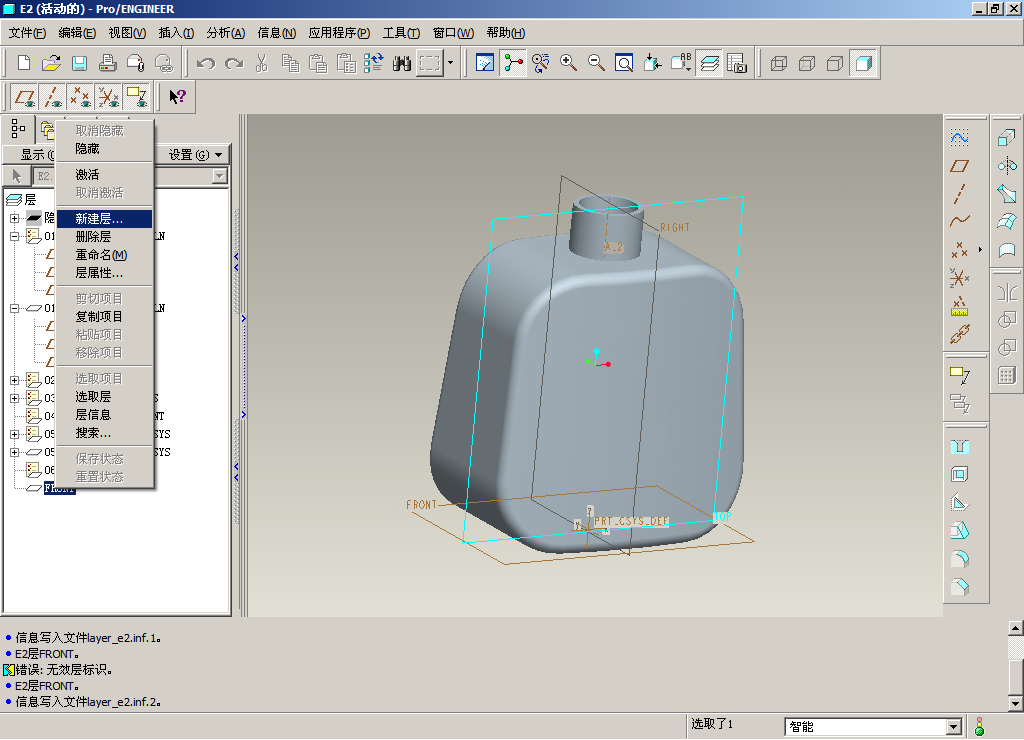Expand the 02 layer node
Screen dimensions: 1024x740
click(x=14, y=380)
